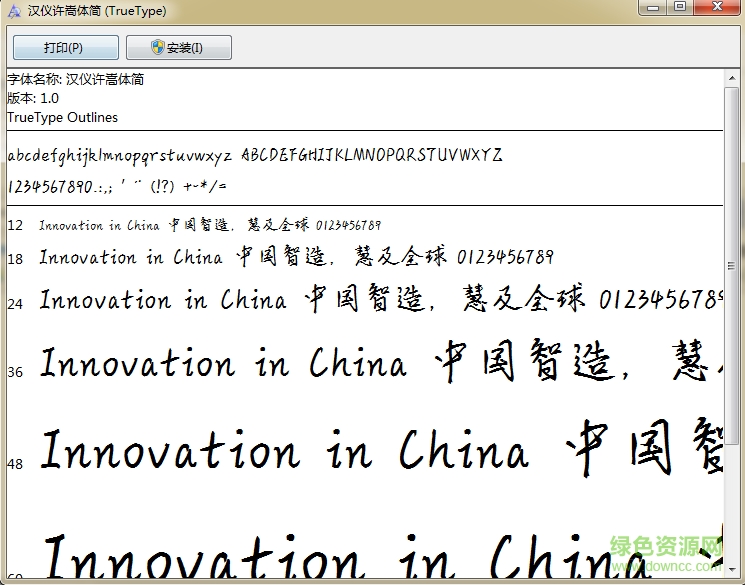Click the size 18 sample line
This screenshot has width=745, height=585.
(x=280, y=257)
